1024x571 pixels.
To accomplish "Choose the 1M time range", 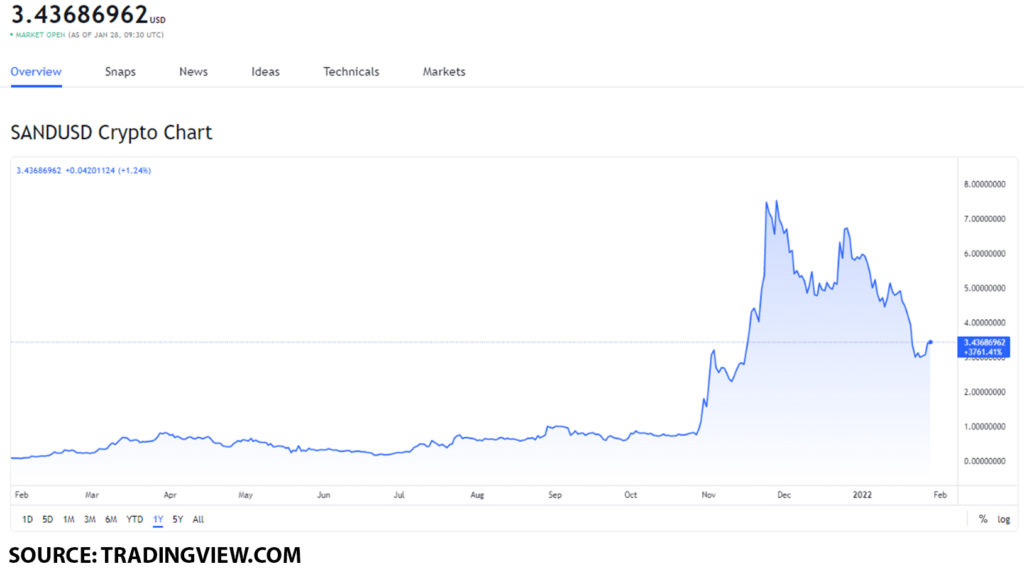I will [69, 519].
